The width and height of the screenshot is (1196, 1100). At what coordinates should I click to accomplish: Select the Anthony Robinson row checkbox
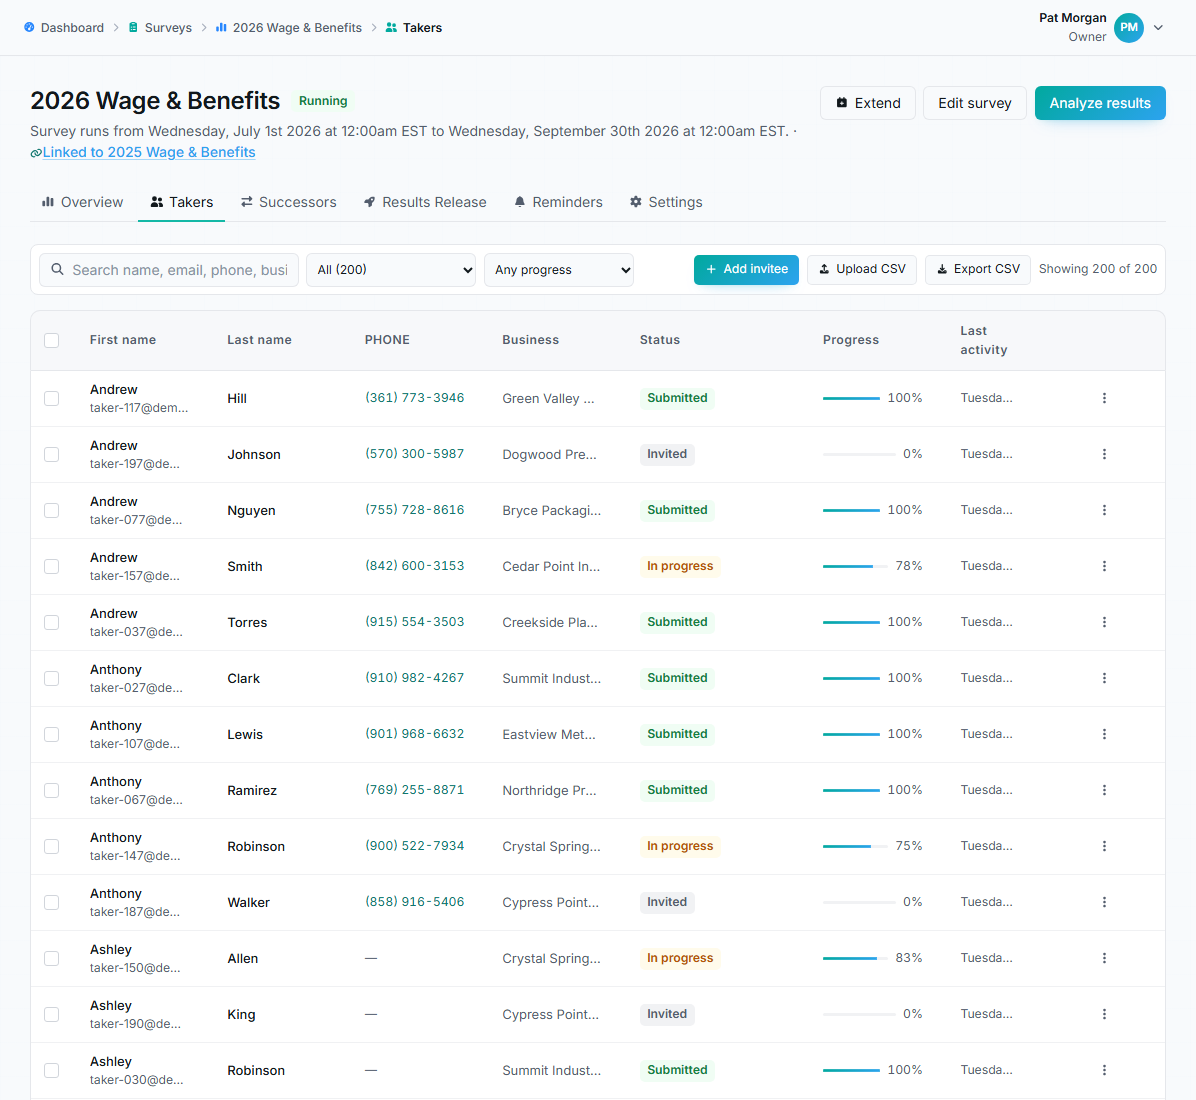pos(52,847)
